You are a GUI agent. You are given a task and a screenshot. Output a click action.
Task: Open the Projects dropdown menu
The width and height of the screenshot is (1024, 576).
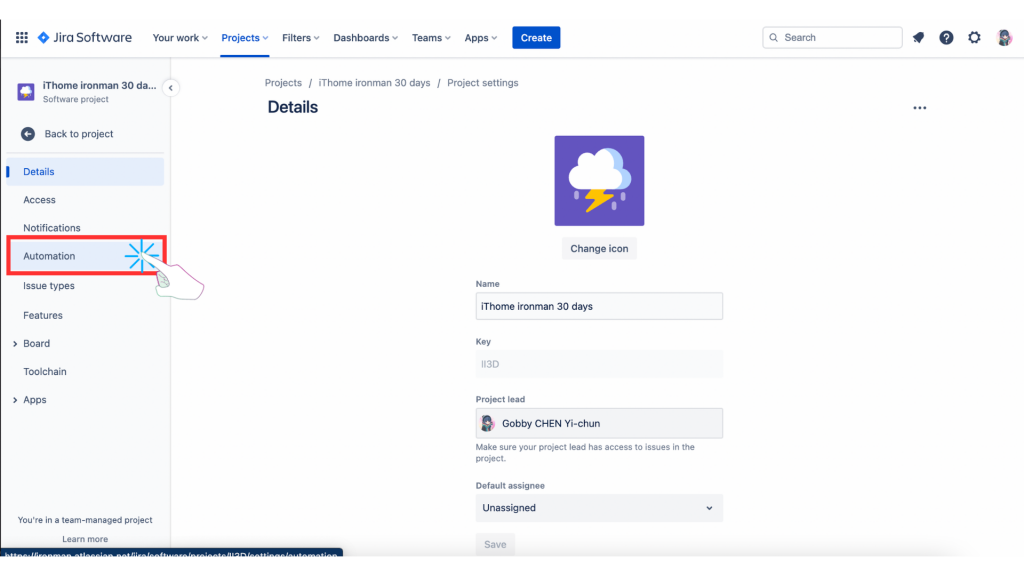(244, 38)
